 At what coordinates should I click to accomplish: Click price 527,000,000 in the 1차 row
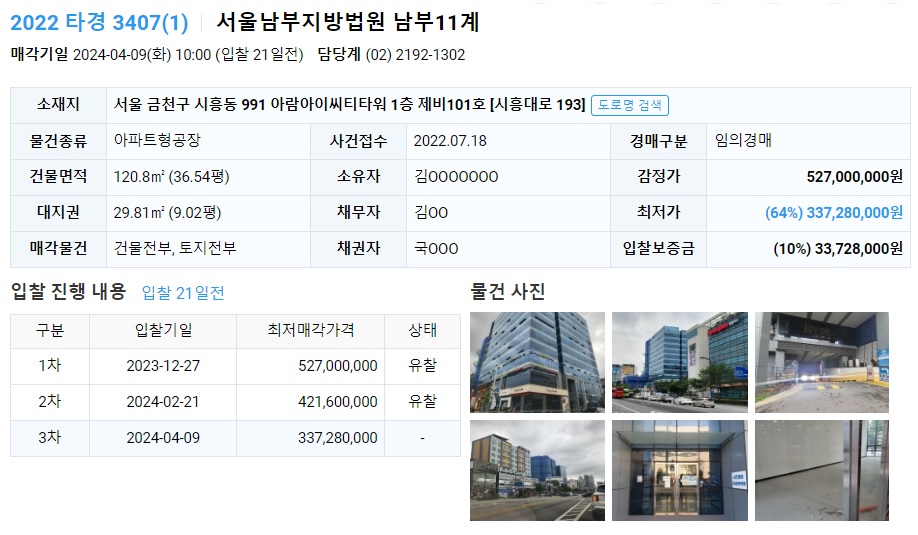pyautogui.click(x=338, y=366)
